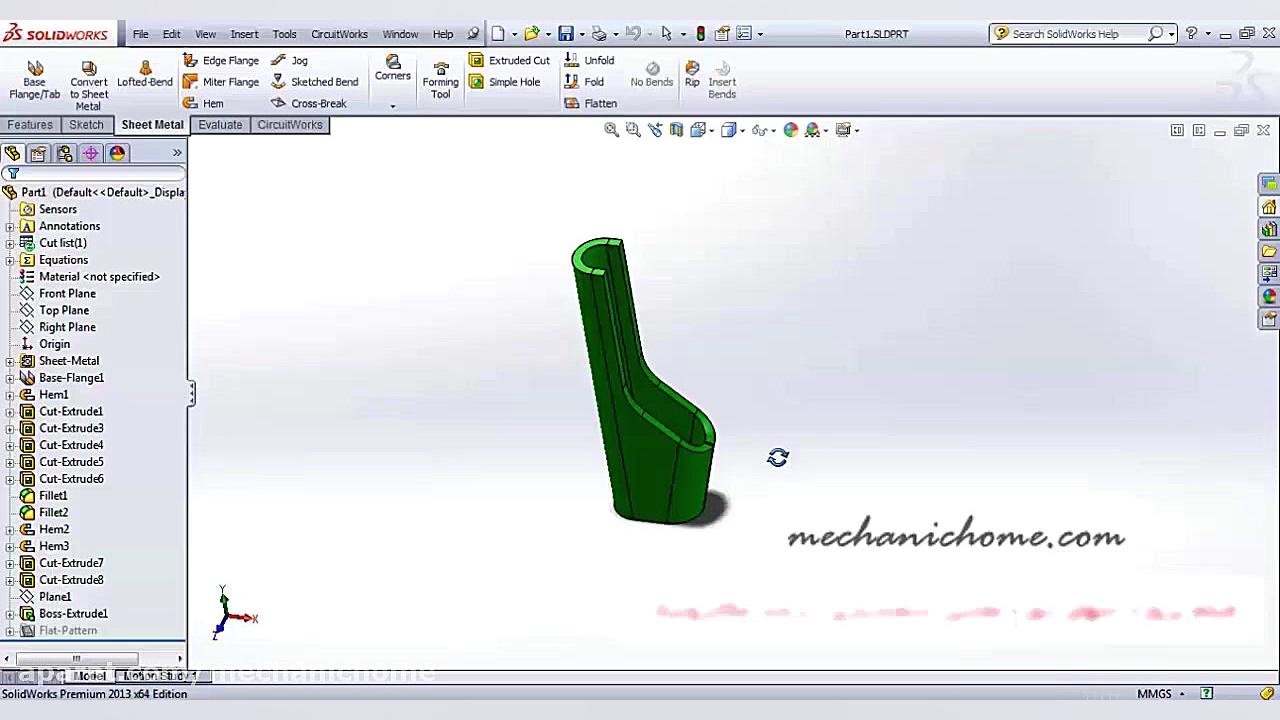
Task: Click Zoom to Fit in view toolbar
Action: point(611,130)
